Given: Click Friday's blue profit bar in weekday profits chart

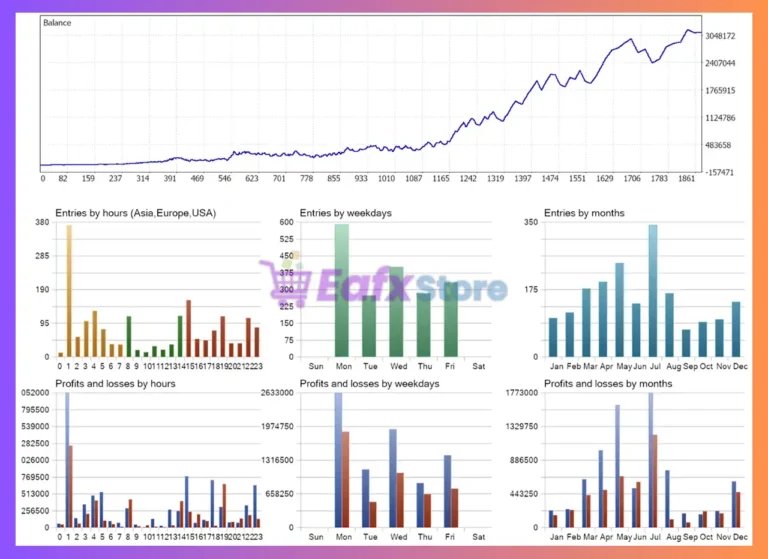Looking at the screenshot, I should [x=448, y=491].
